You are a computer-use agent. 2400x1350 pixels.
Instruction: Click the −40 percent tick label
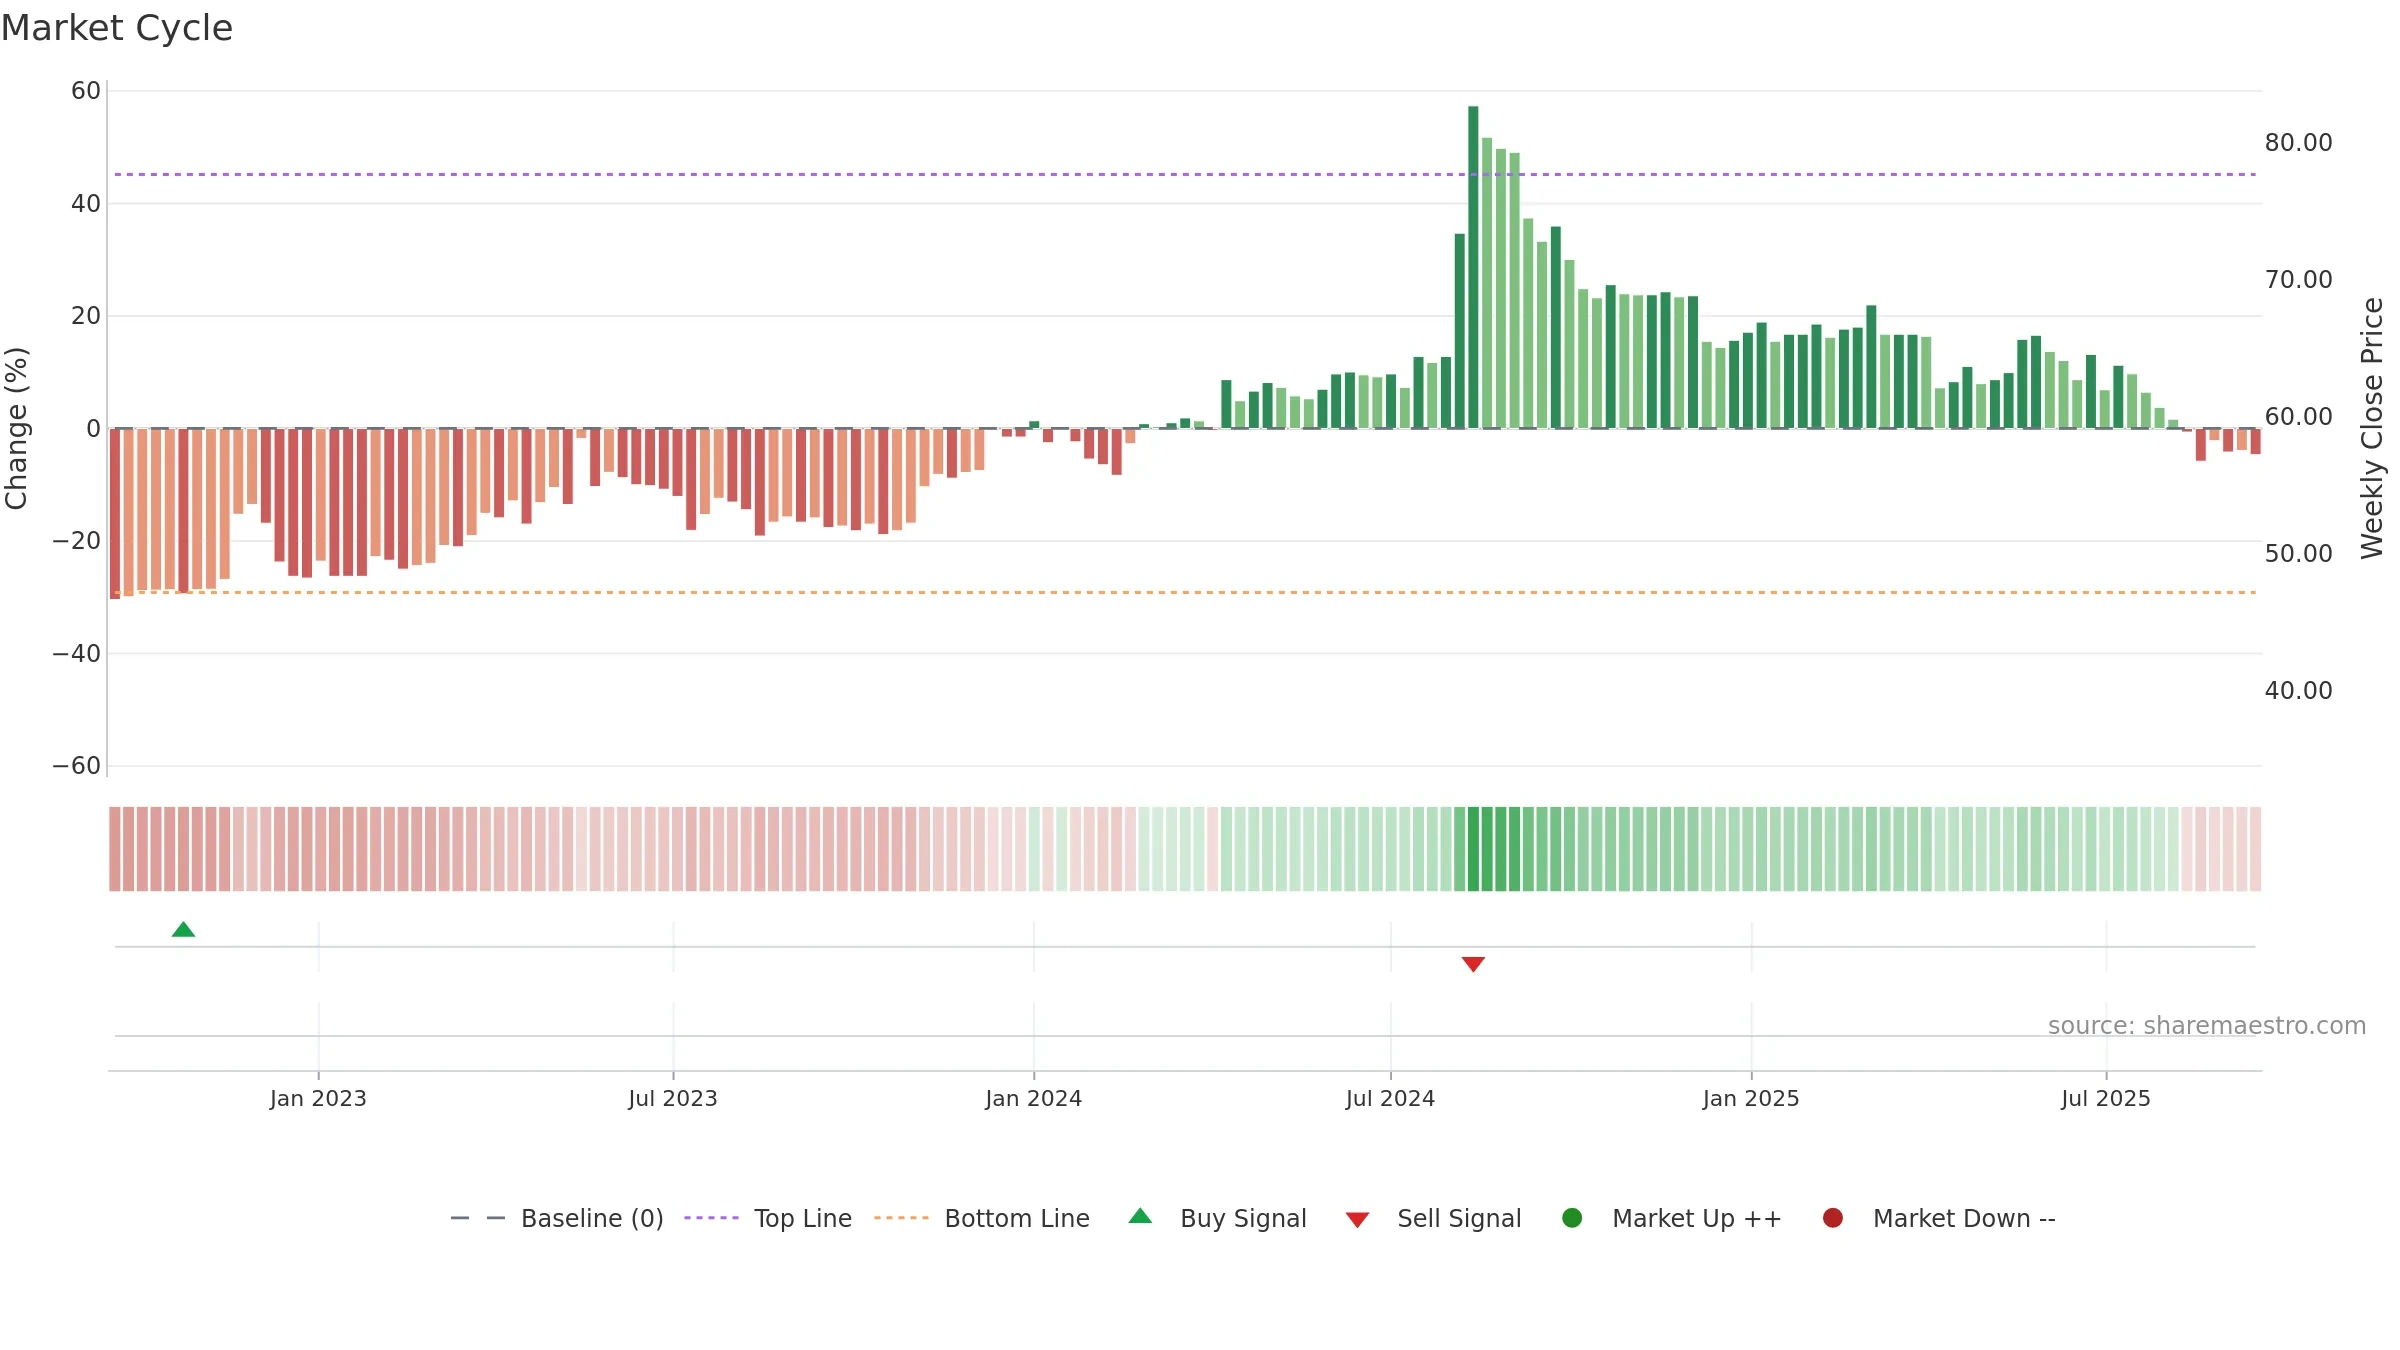point(77,654)
